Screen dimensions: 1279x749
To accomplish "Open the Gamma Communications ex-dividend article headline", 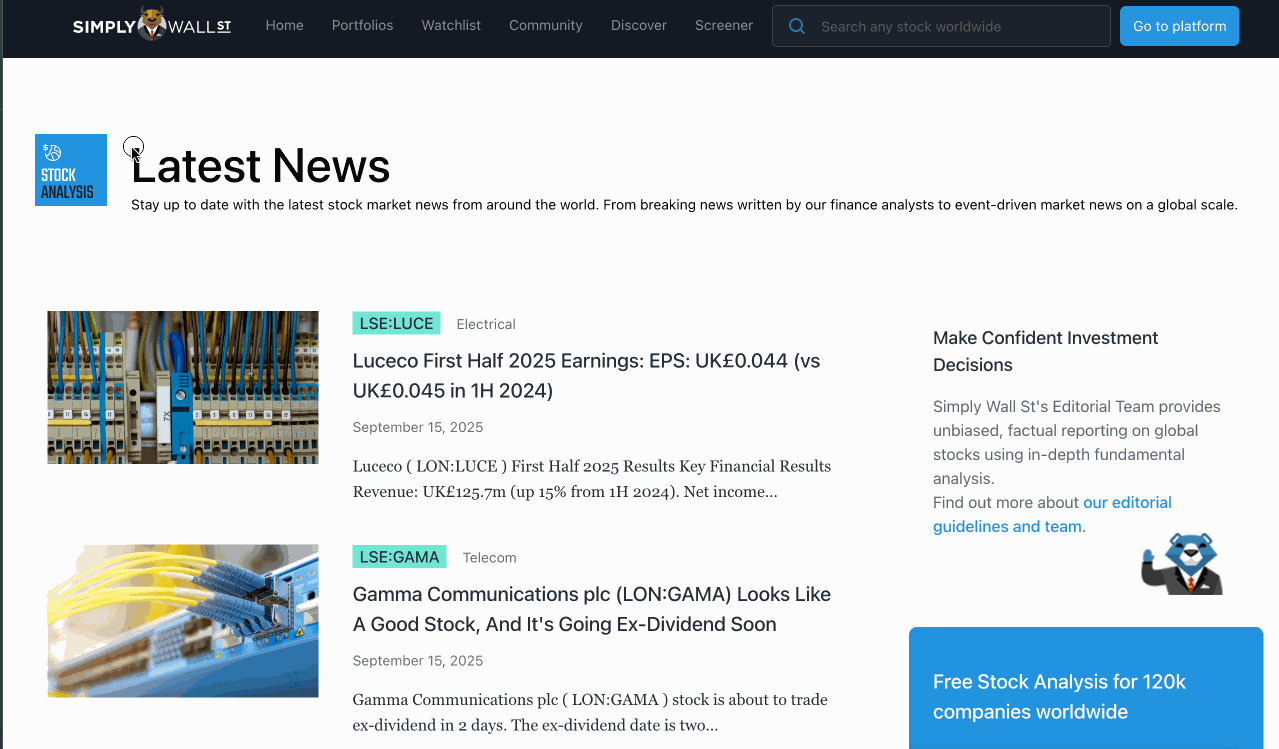I will tap(592, 609).
